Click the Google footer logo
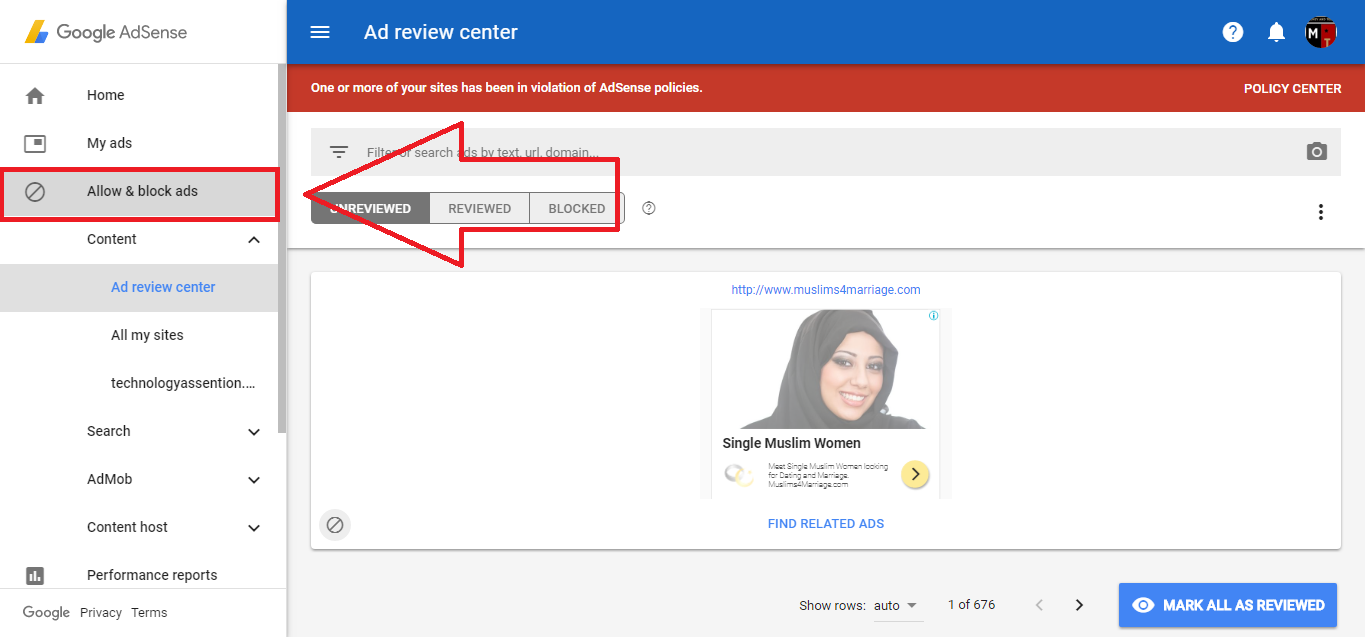Viewport: 1365px width, 637px height. pyautogui.click(x=46, y=613)
